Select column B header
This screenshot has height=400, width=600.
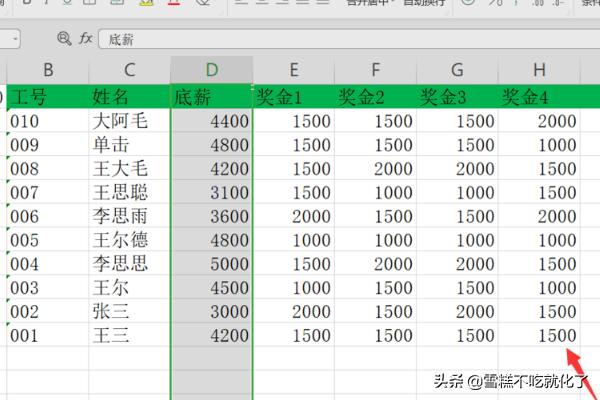[47, 69]
